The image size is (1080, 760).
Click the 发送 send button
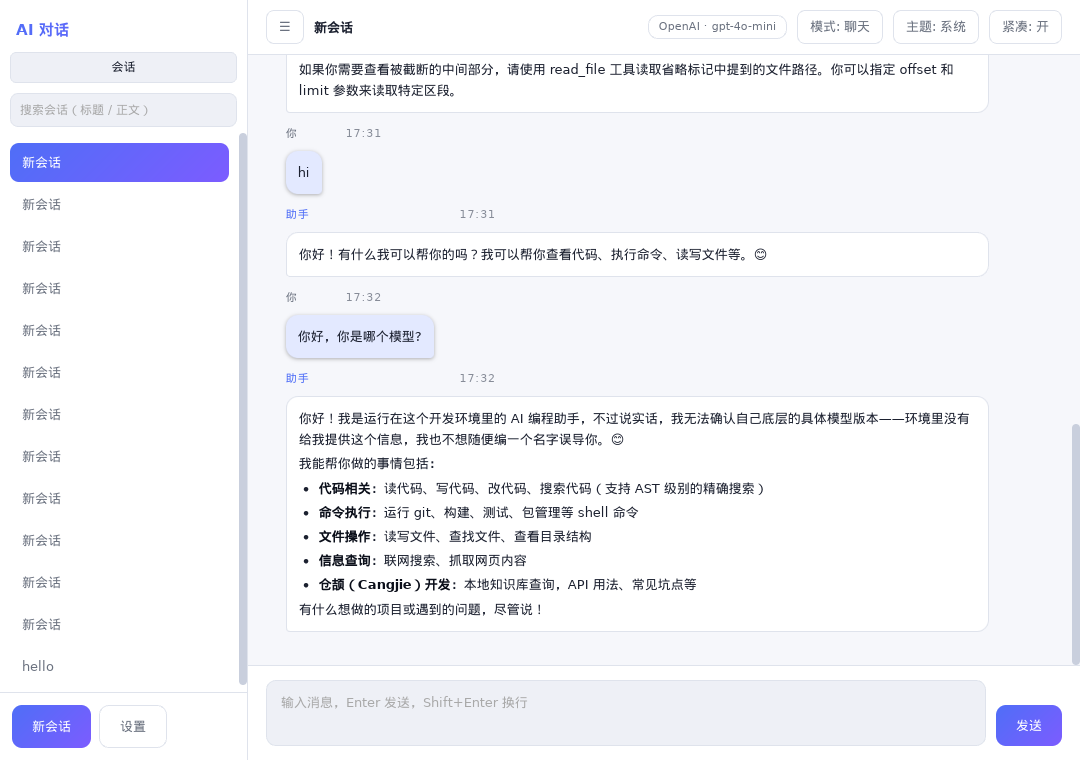(1028, 726)
